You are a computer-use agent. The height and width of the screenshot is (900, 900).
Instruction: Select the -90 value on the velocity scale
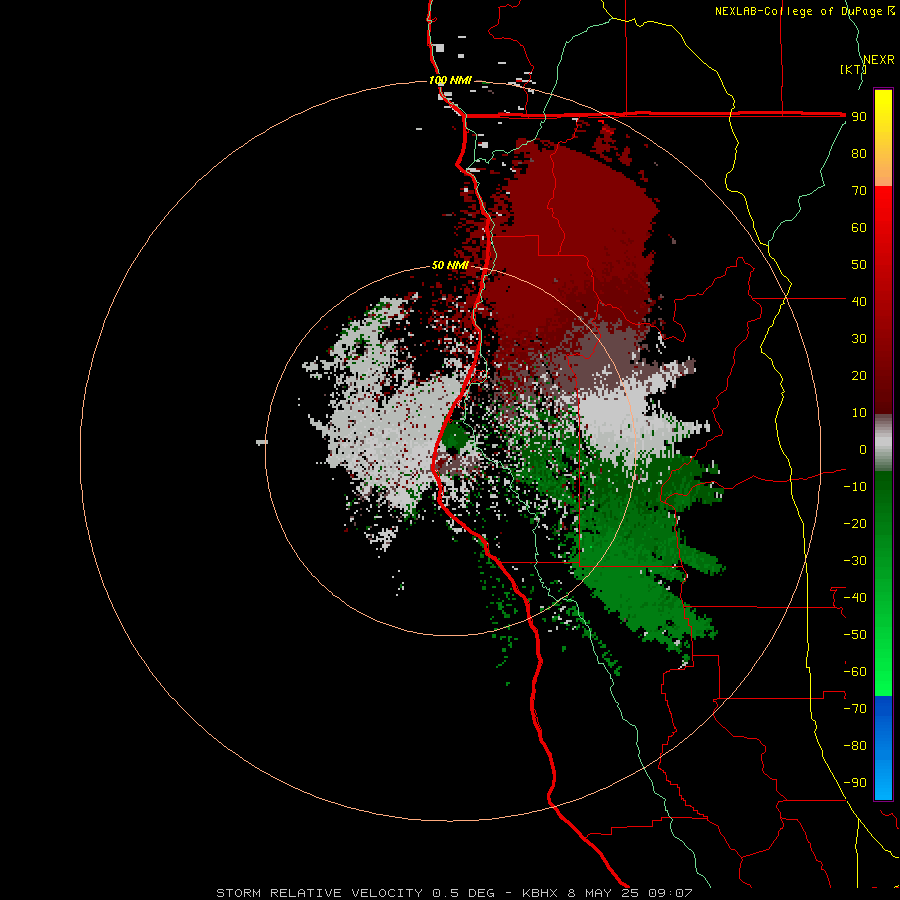(855, 783)
